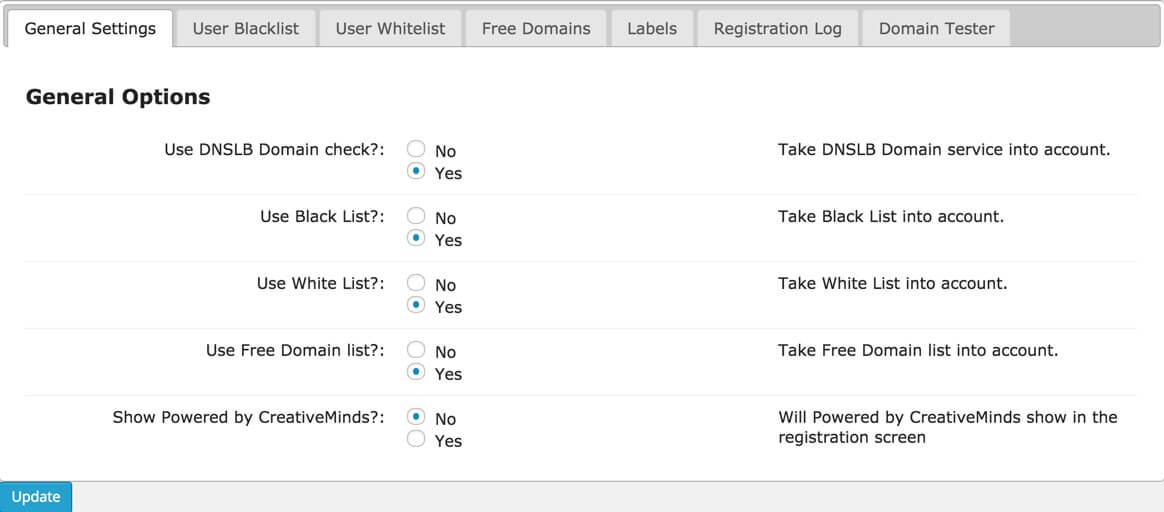
Task: Set Use White List to Yes
Action: tap(416, 306)
